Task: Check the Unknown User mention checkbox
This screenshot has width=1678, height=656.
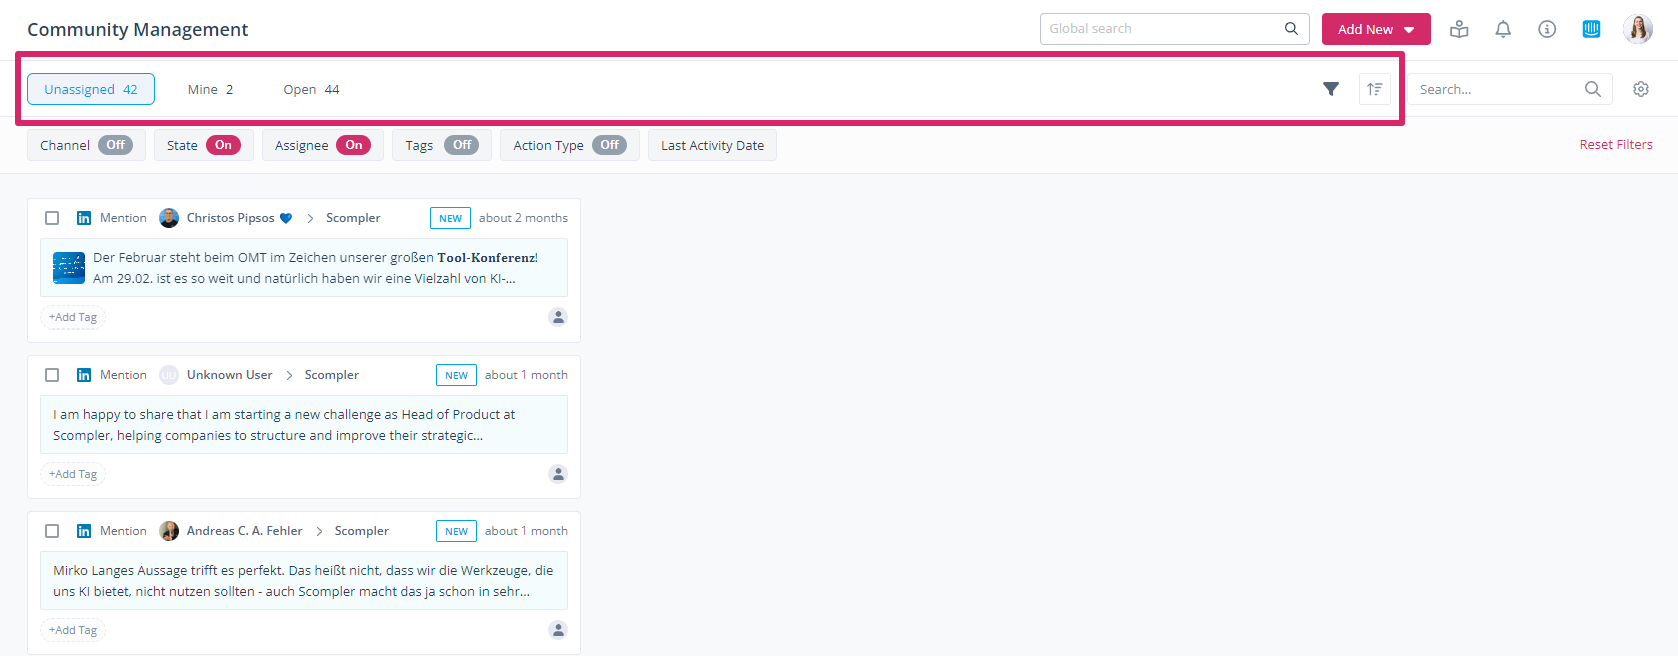Action: coord(52,375)
